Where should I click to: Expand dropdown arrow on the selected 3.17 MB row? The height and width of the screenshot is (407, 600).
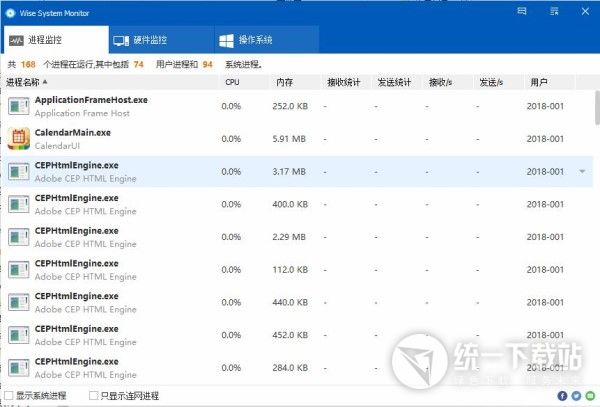[x=582, y=171]
